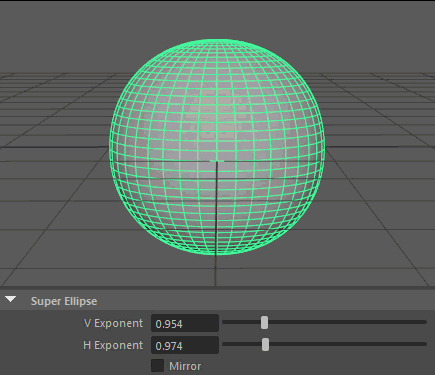The width and height of the screenshot is (435, 375).
Task: Click the top pole of the sphere
Action: [x=217, y=40]
